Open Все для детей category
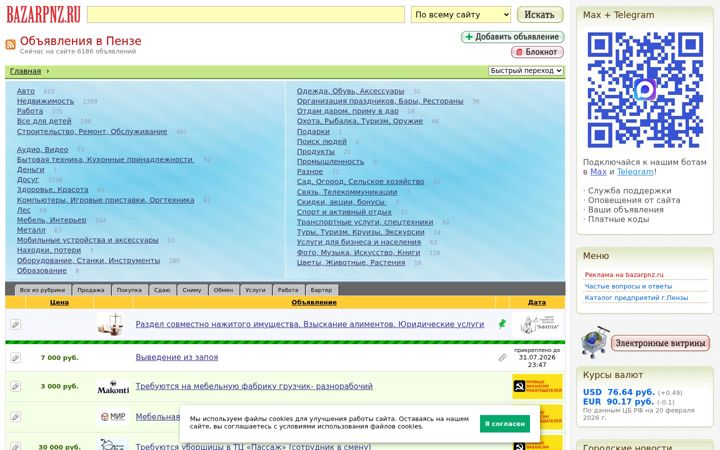720x450 pixels. tap(44, 121)
